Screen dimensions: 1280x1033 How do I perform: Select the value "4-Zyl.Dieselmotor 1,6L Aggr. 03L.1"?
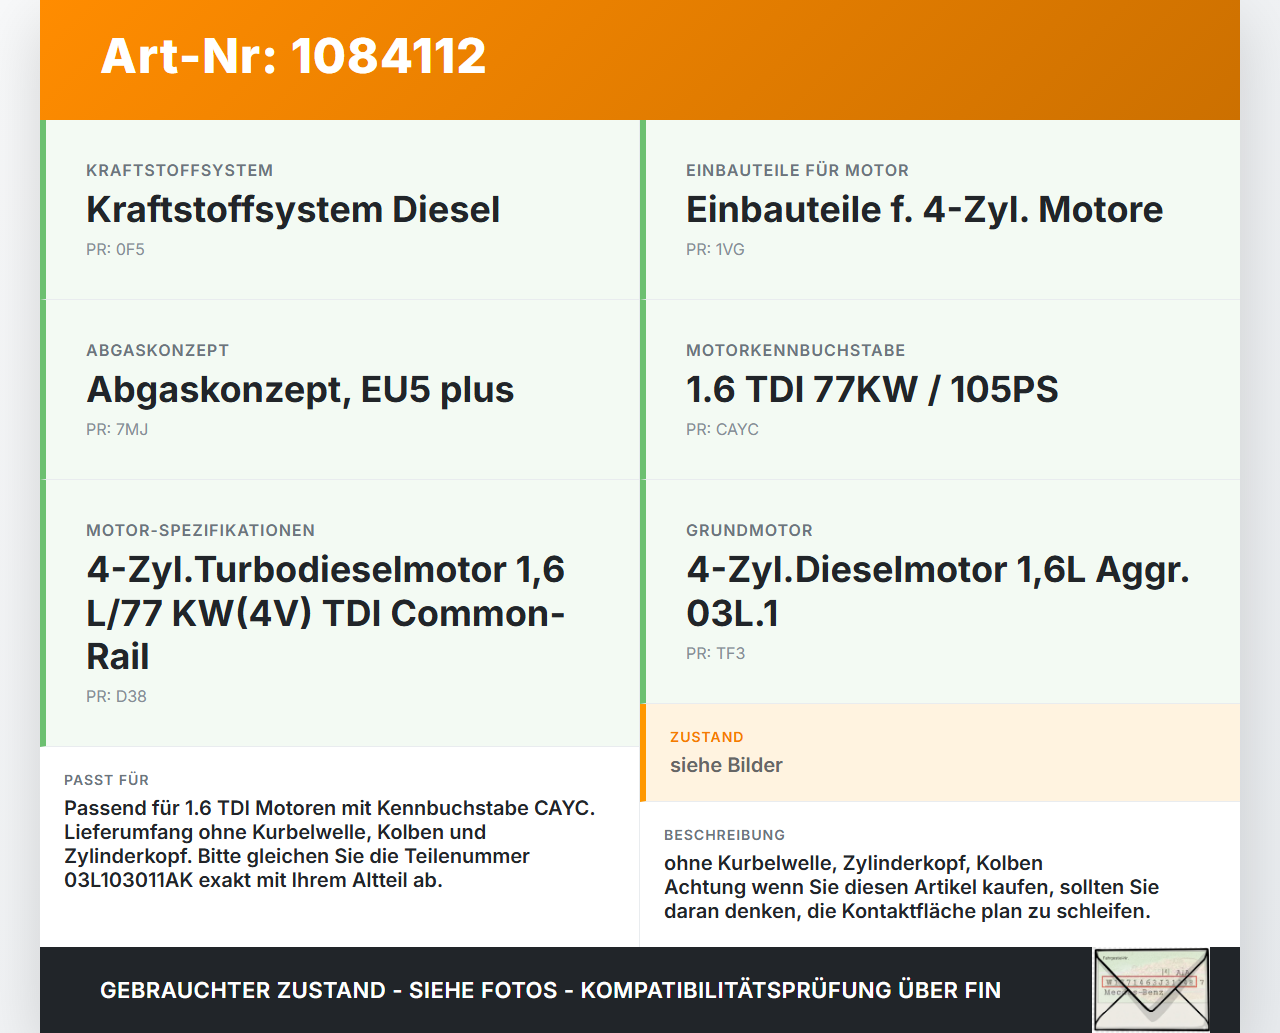click(938, 591)
